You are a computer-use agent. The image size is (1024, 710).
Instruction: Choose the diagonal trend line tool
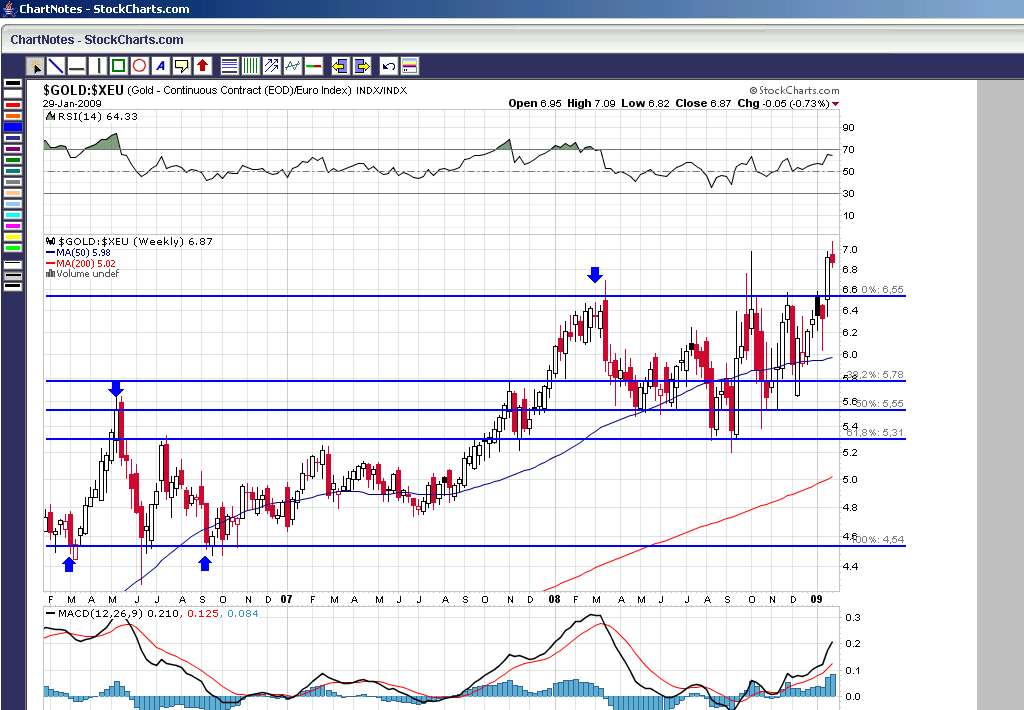(x=57, y=66)
